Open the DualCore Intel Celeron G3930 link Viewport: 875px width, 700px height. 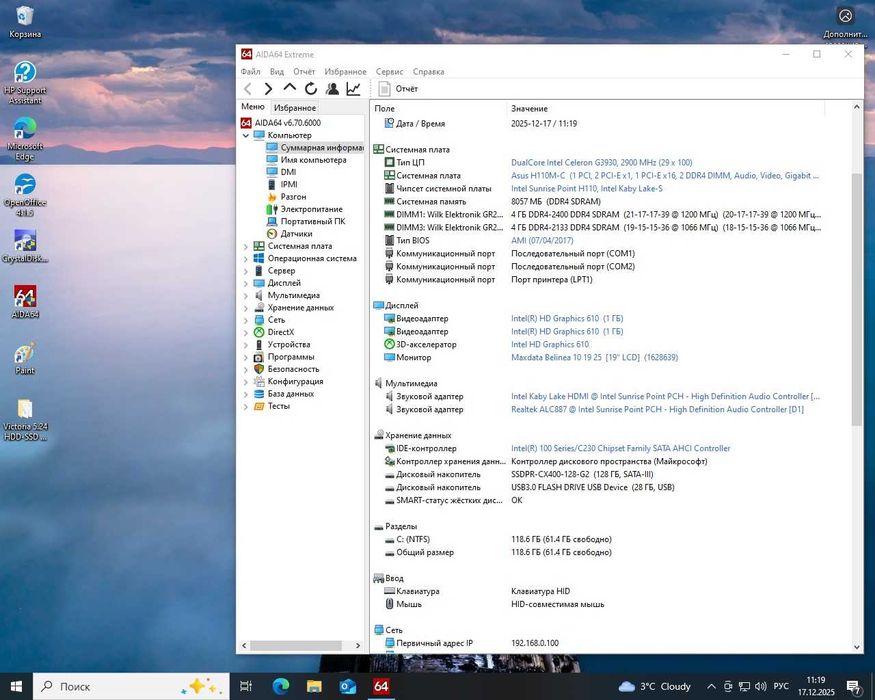click(602, 162)
